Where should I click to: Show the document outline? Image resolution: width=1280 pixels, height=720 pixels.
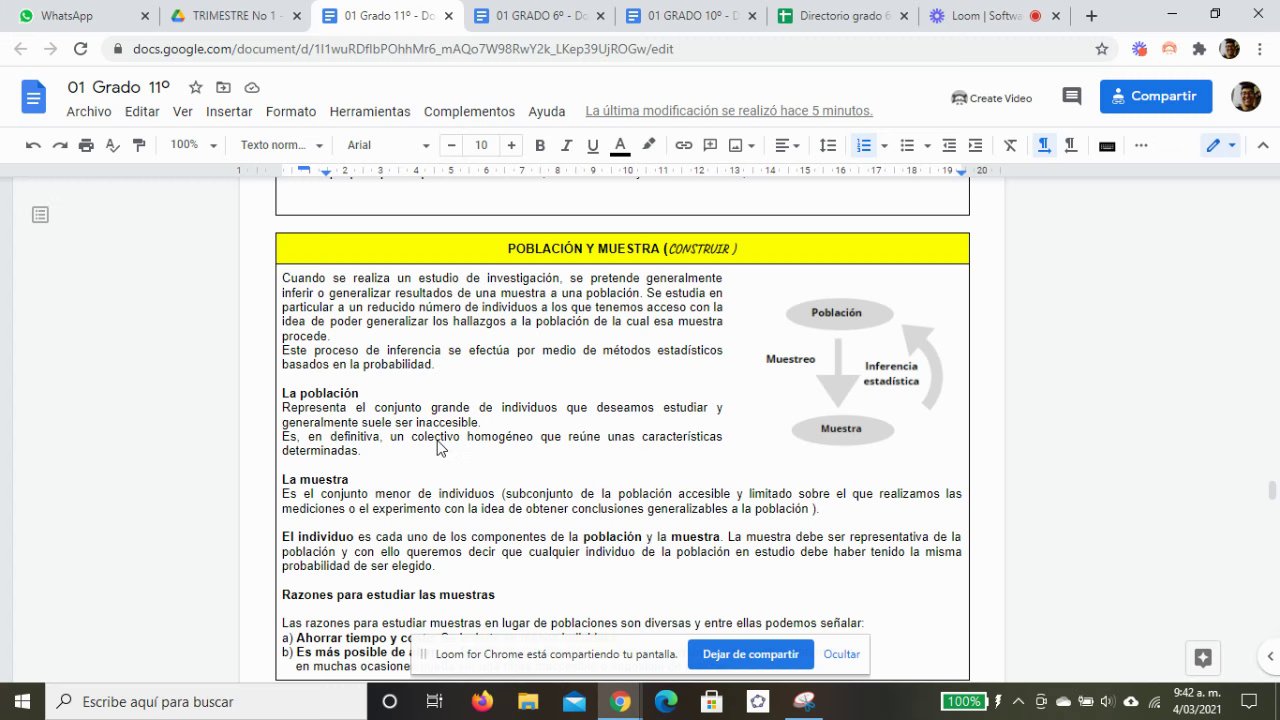coord(40,215)
